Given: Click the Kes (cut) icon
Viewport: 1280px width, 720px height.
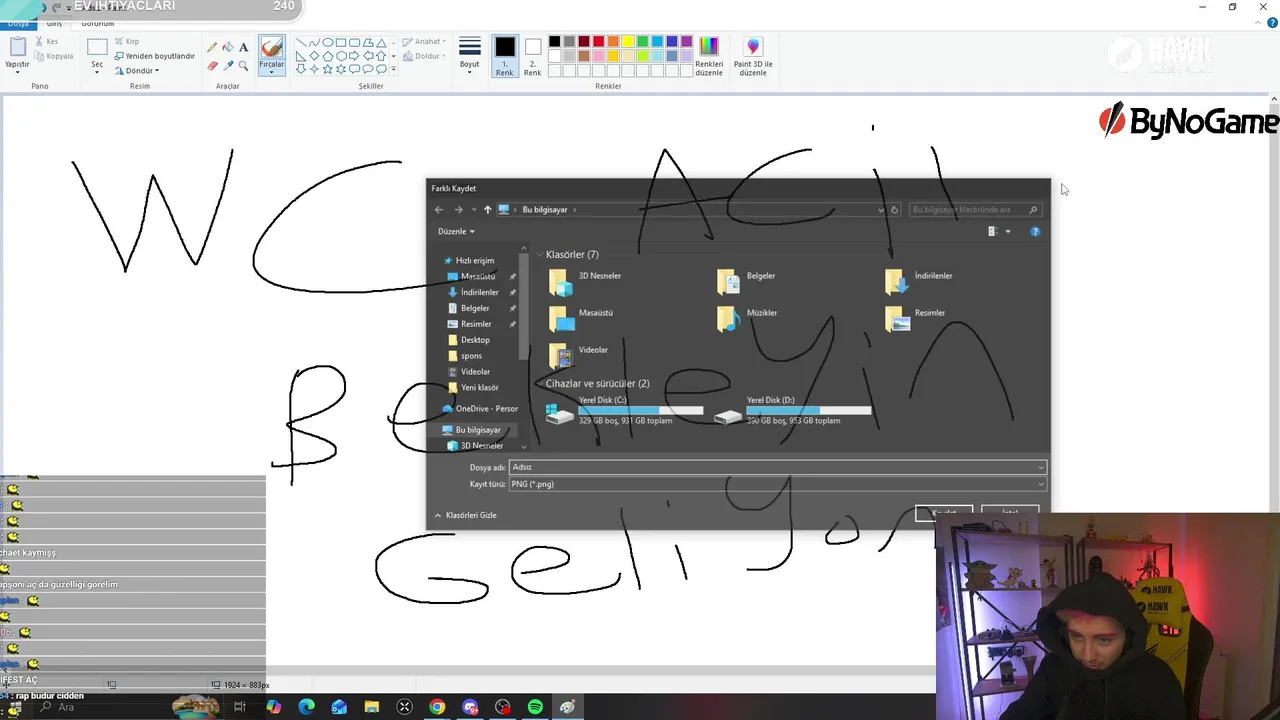Looking at the screenshot, I should pos(40,42).
